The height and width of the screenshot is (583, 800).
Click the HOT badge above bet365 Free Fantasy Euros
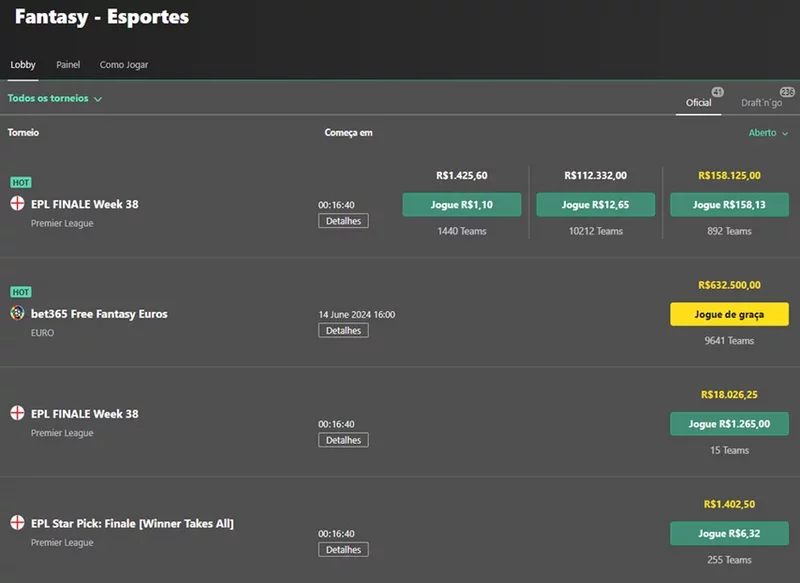pyautogui.click(x=21, y=292)
